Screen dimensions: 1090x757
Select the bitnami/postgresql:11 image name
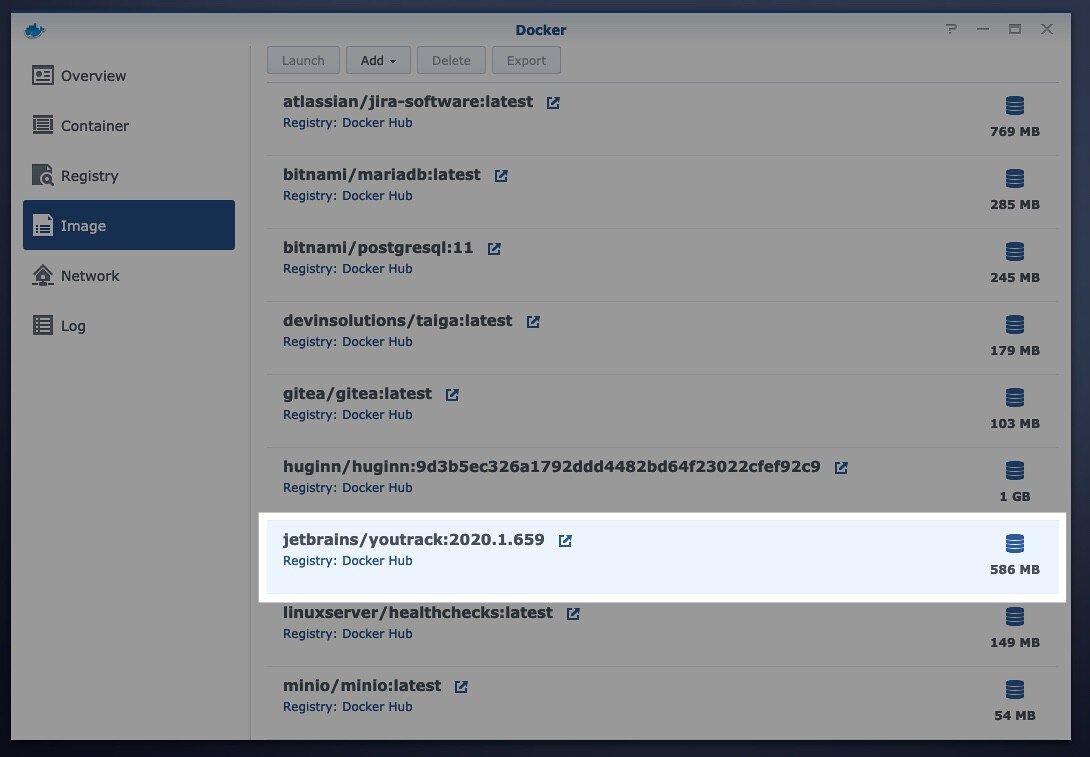378,247
